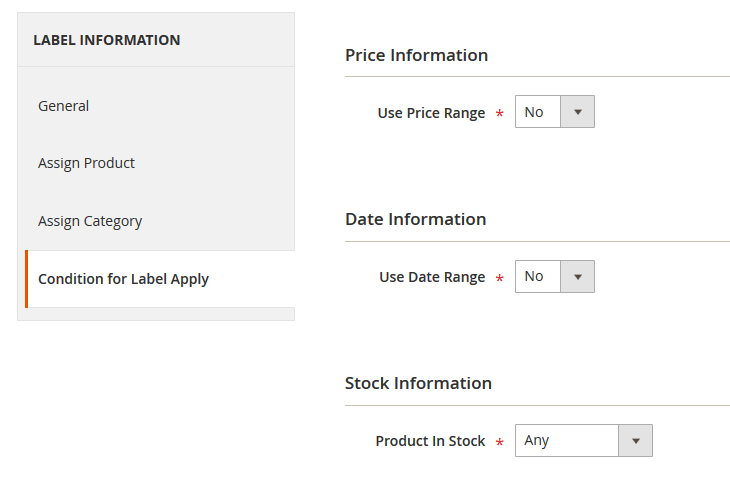Expand the Product In Stock dropdown
730x485 pixels.
coord(567,440)
